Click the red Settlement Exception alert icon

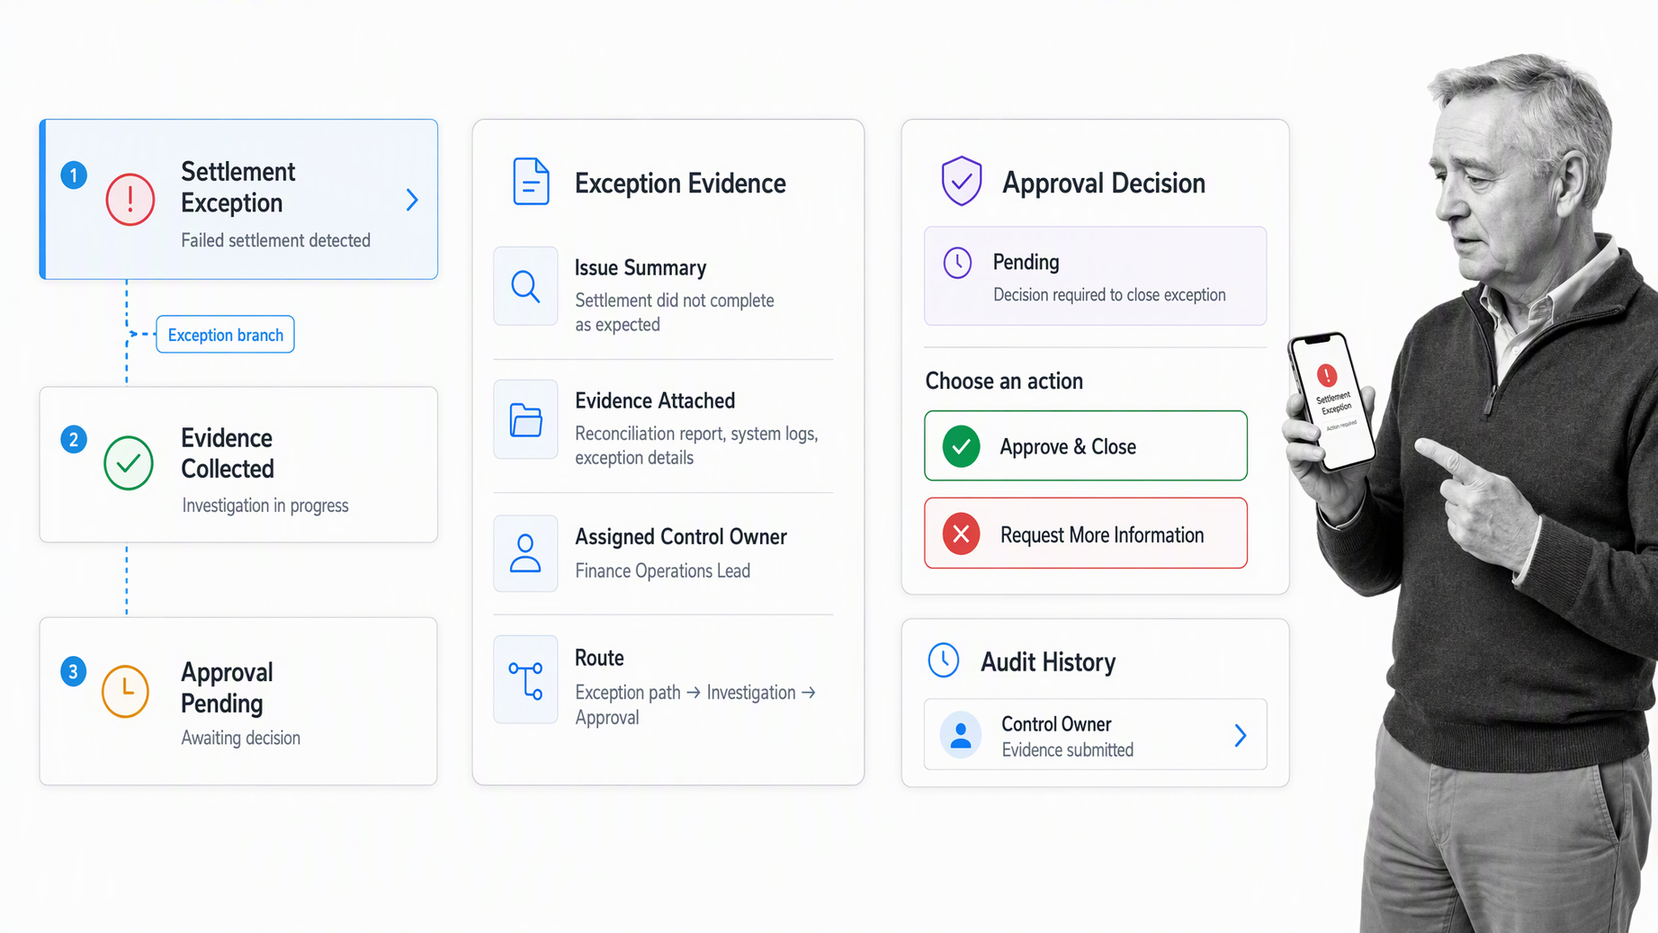pos(130,199)
